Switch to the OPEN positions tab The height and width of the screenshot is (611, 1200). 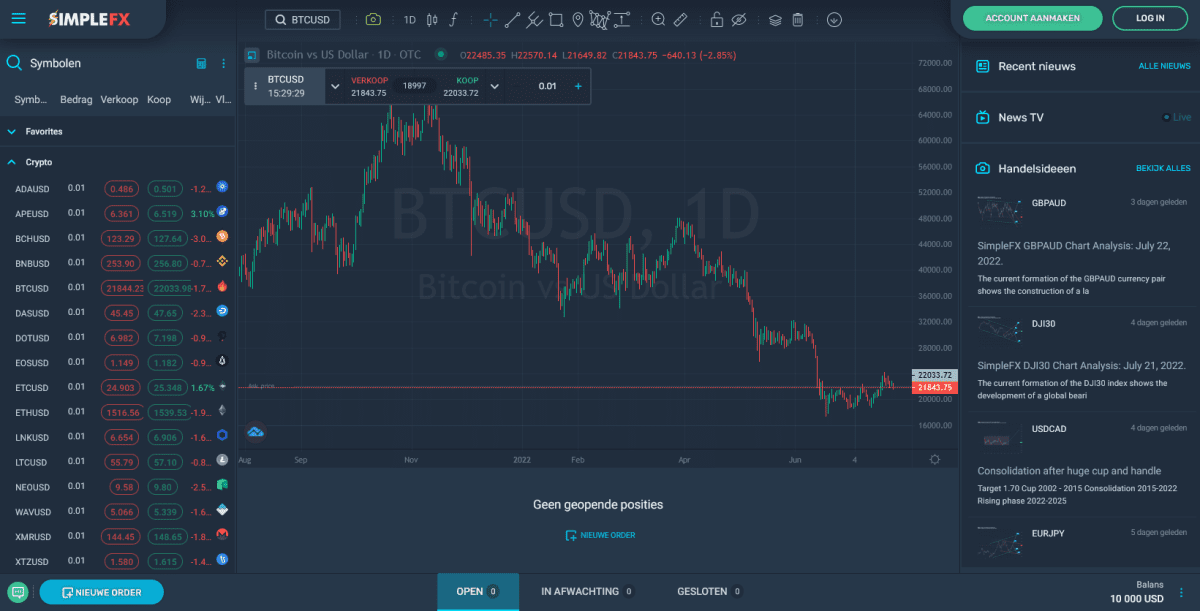478,592
